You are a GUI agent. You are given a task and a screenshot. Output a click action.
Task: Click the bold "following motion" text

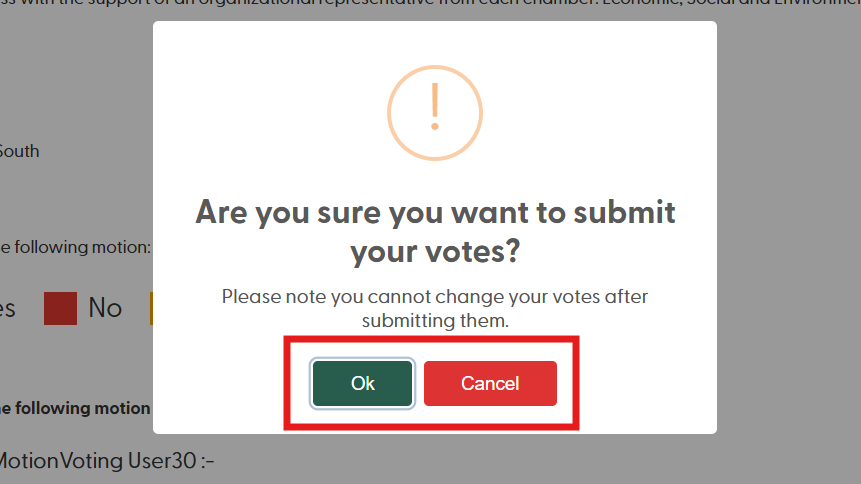coord(76,408)
